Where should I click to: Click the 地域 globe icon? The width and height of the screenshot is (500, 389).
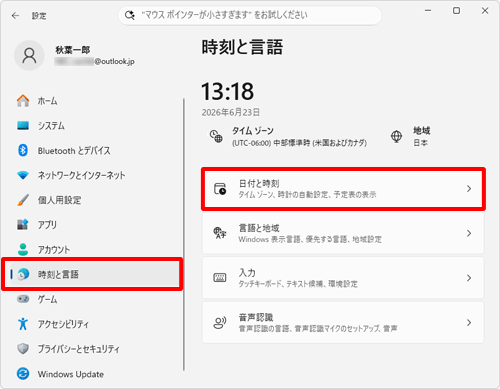pyautogui.click(x=396, y=136)
